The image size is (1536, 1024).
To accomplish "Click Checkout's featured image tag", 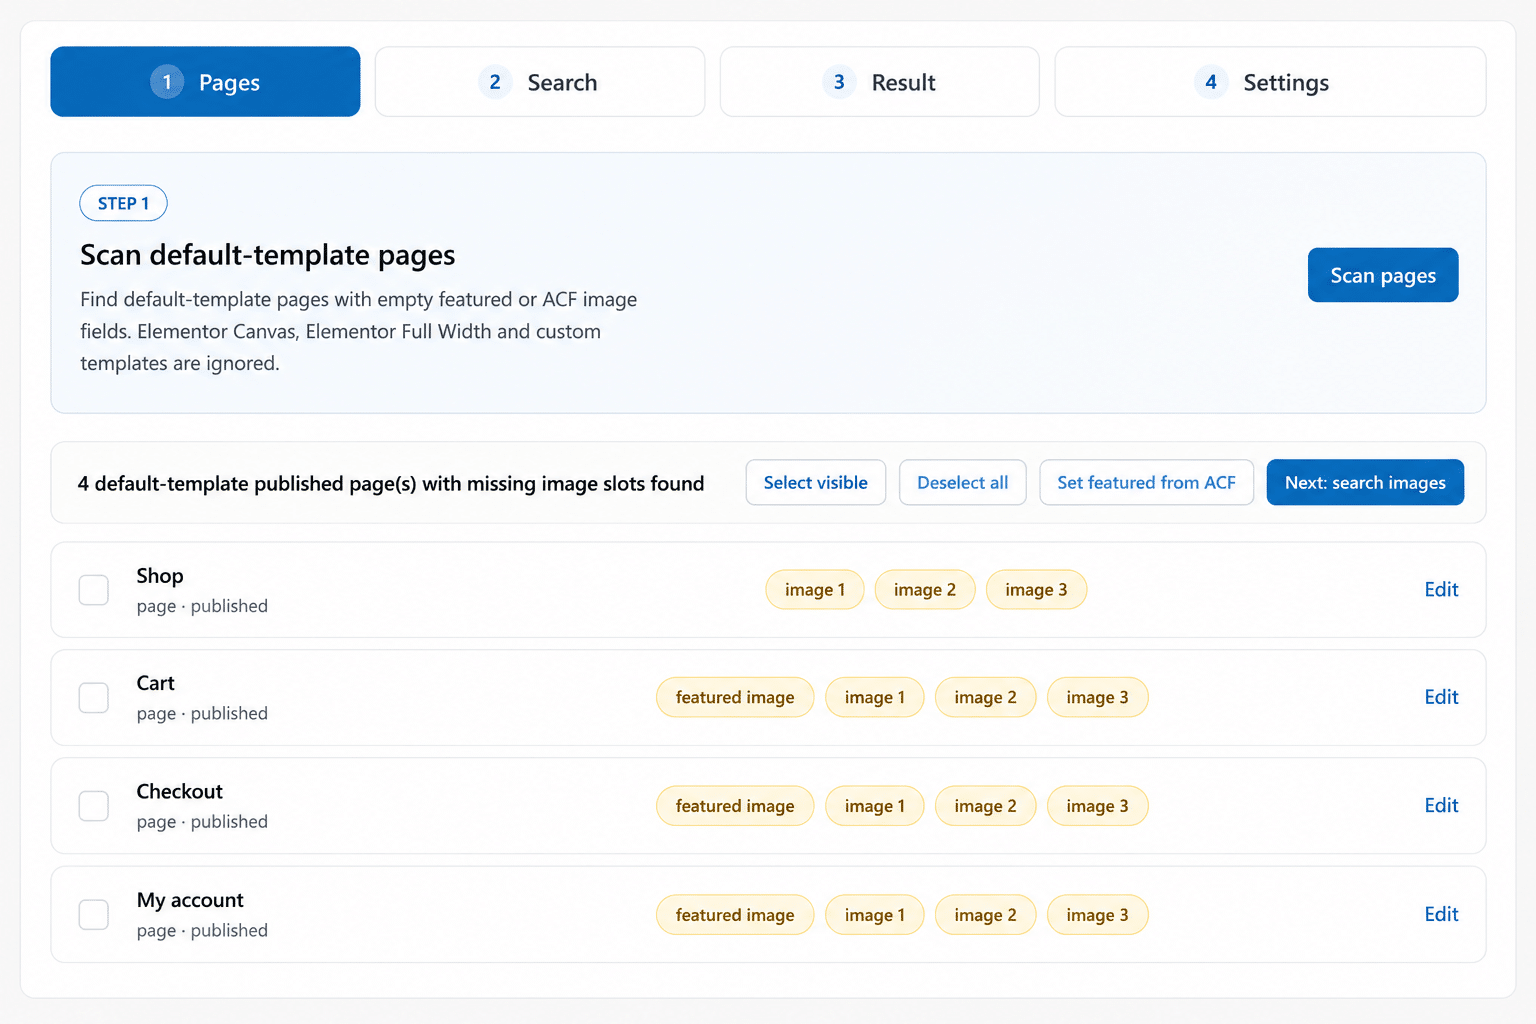I will (x=735, y=806).
